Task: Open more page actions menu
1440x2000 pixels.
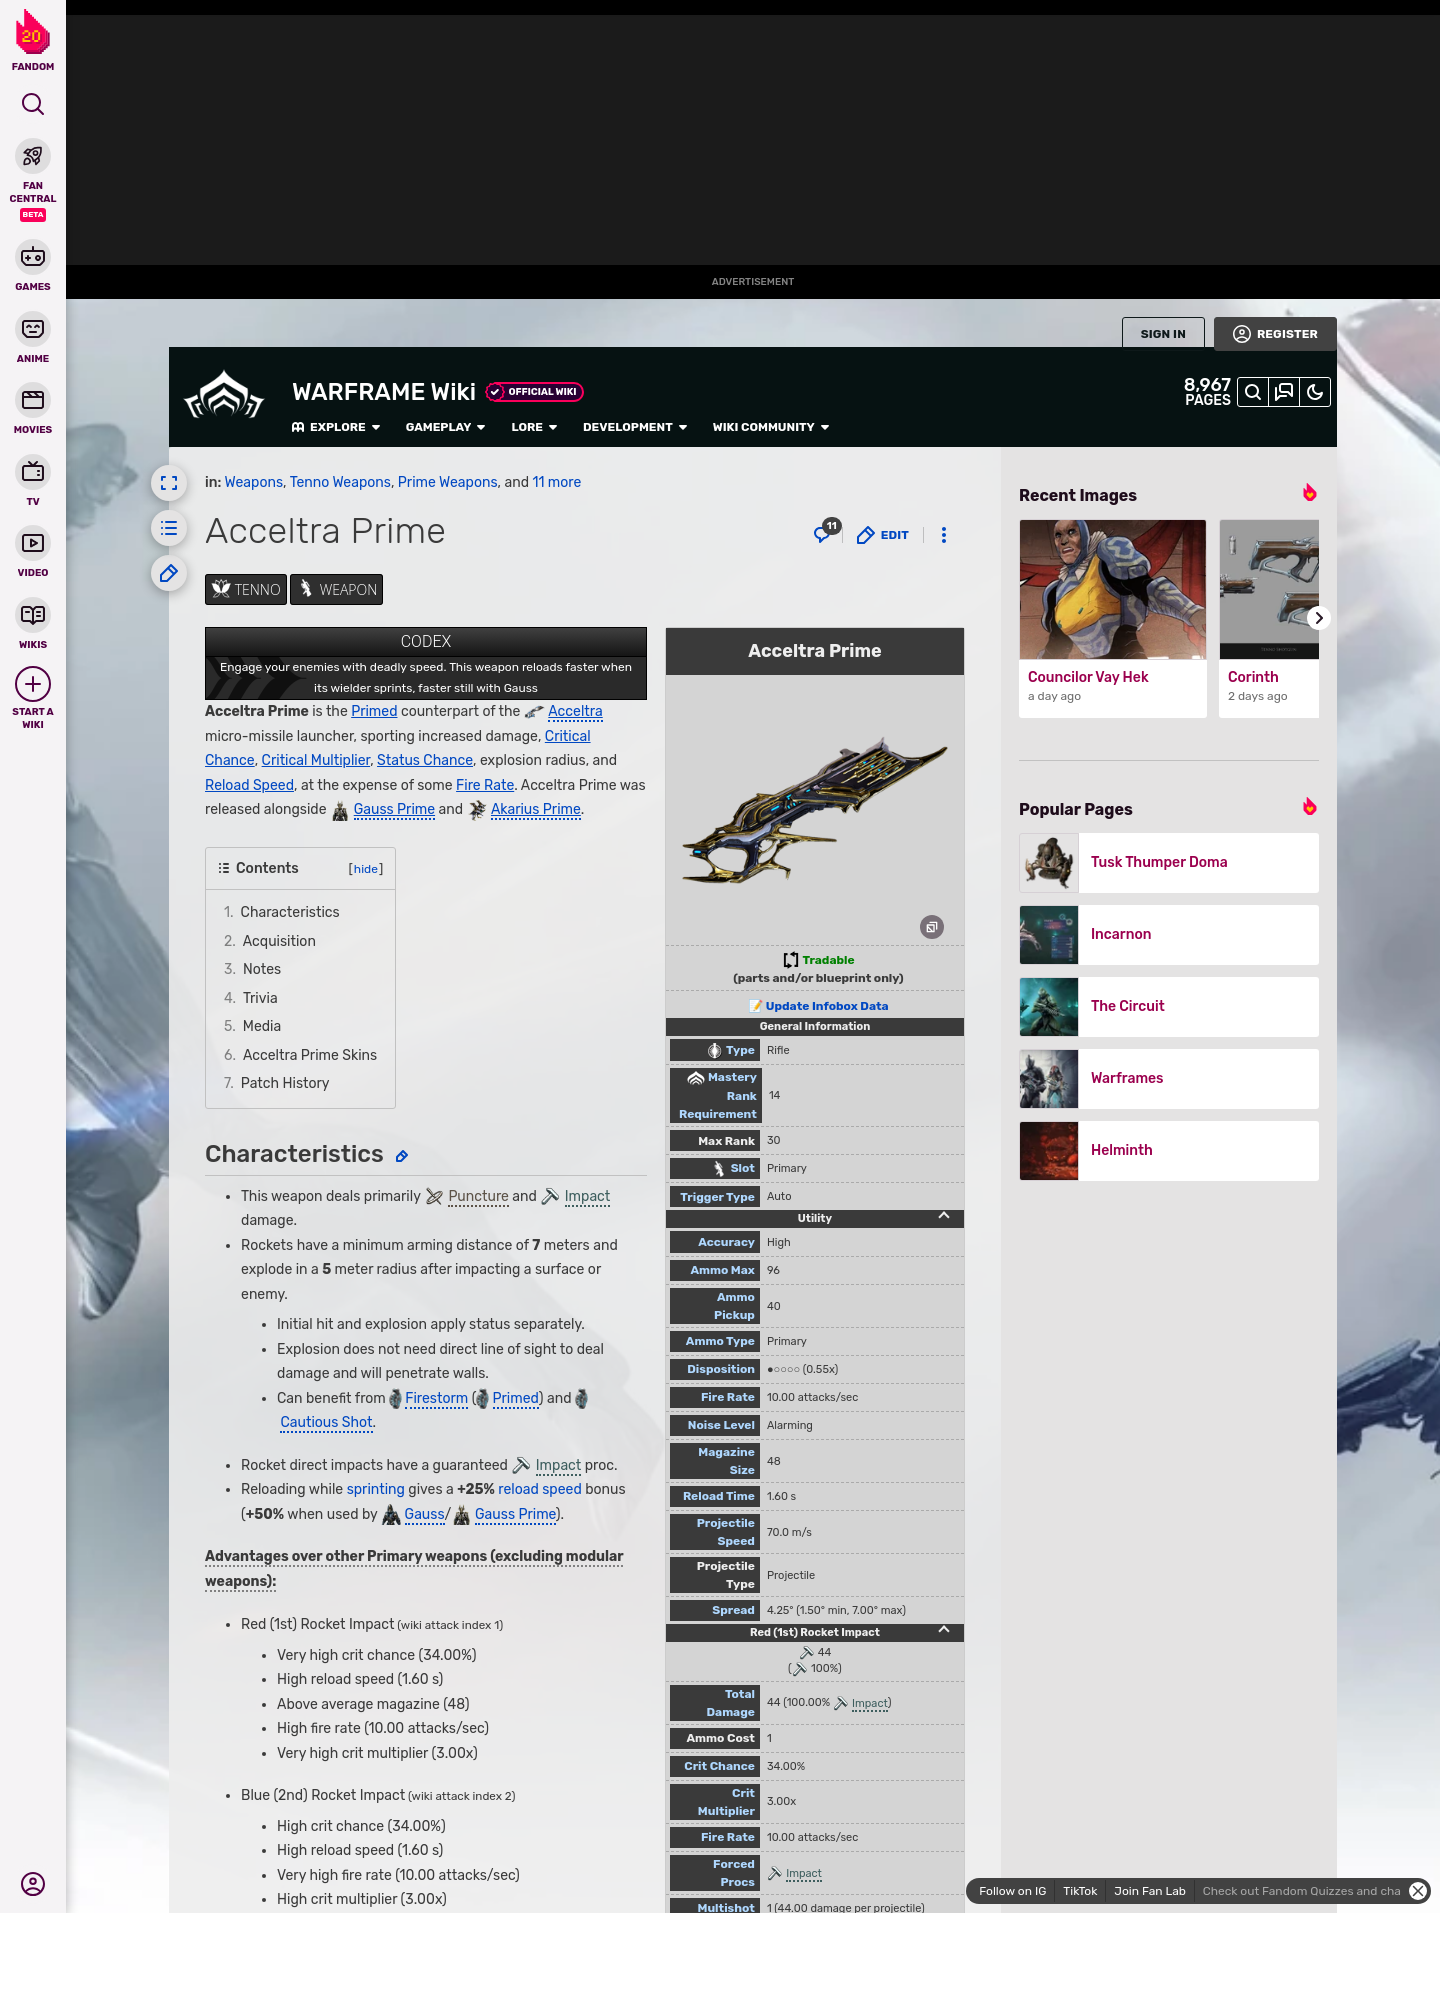Action: coord(944,535)
